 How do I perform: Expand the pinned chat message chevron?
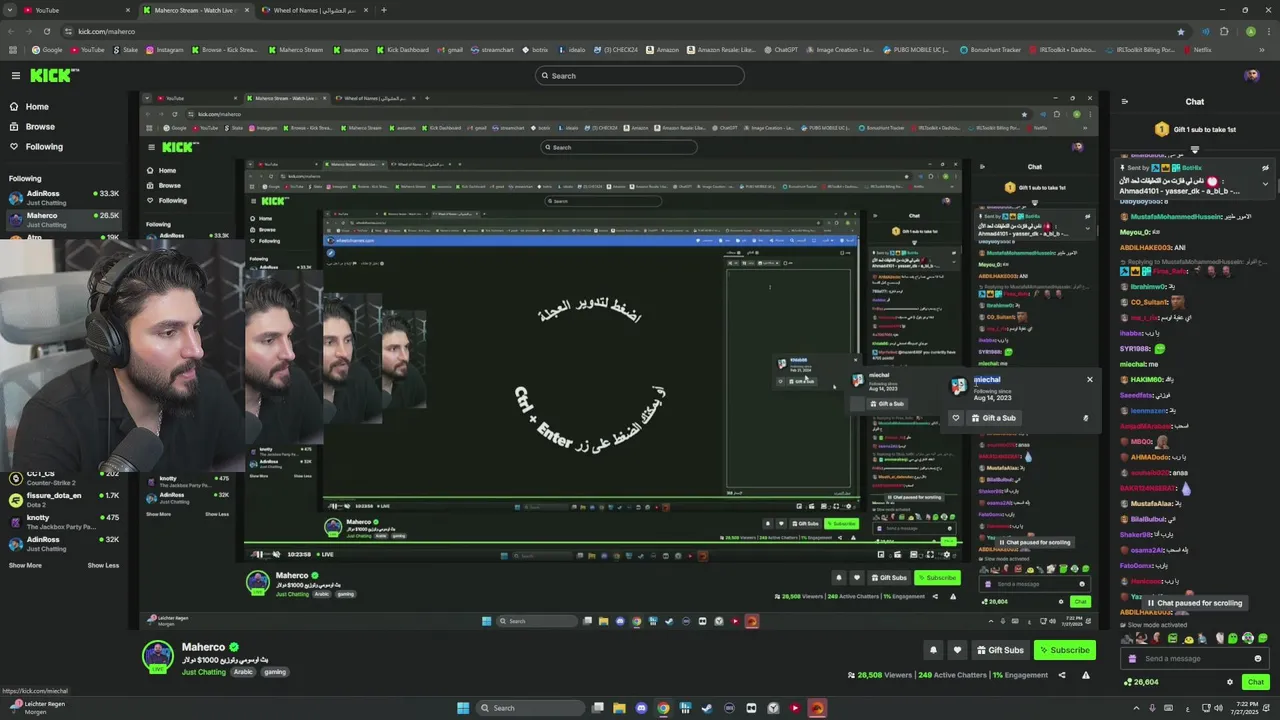point(1265,183)
